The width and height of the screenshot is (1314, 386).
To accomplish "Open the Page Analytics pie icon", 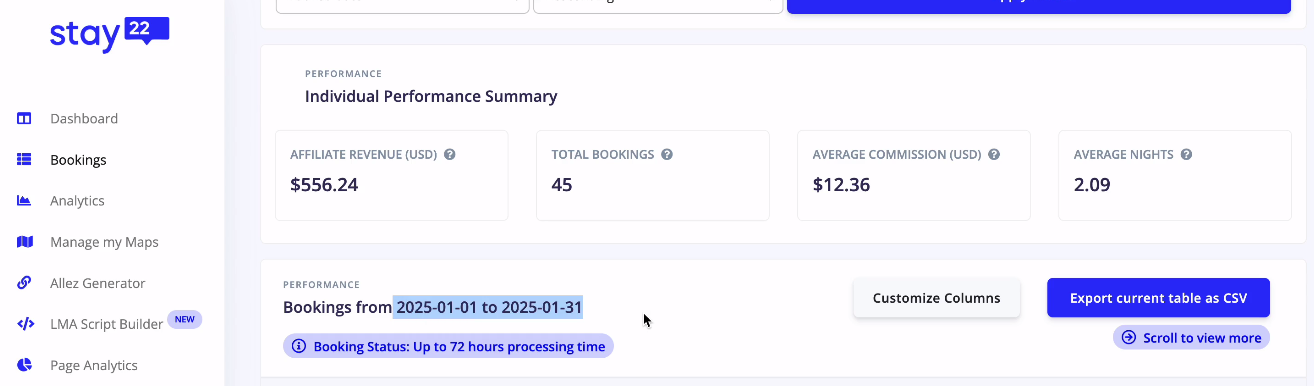I will pos(25,365).
